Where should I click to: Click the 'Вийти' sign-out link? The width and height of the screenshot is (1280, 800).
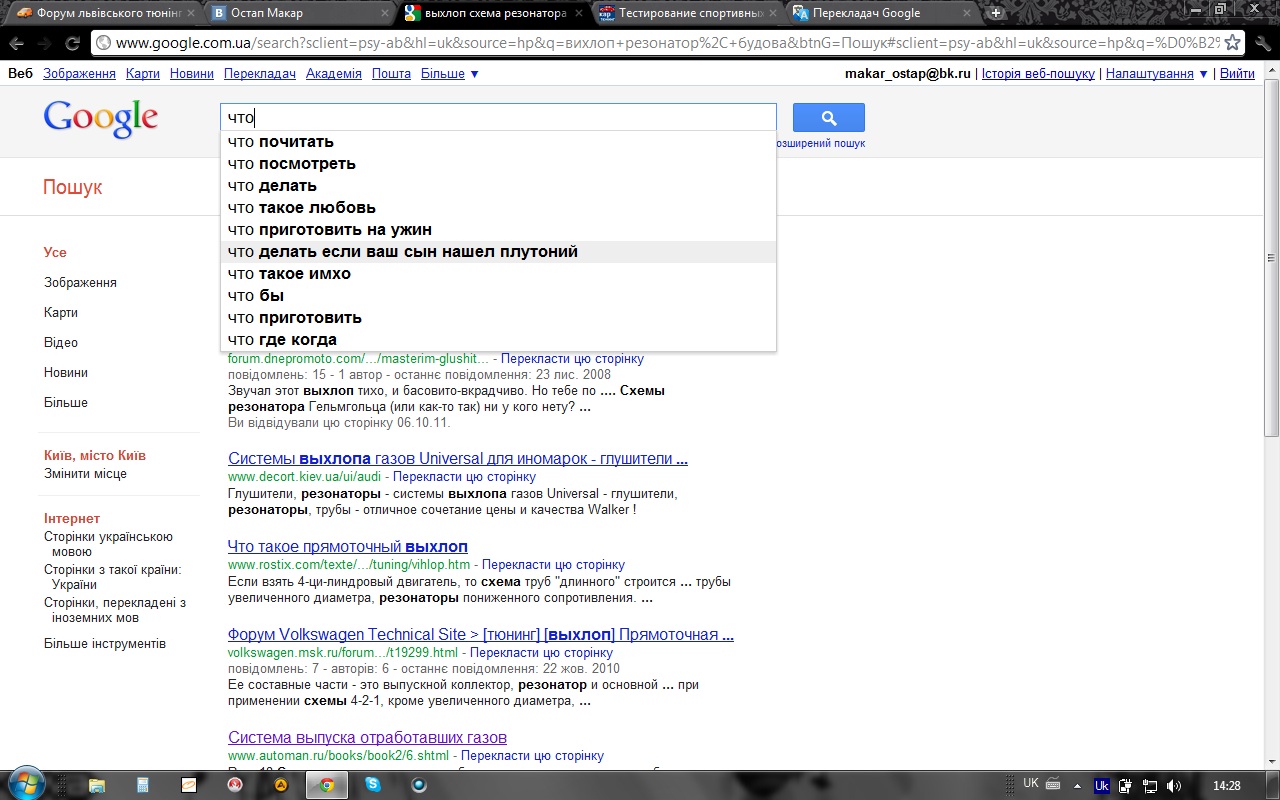click(1237, 74)
